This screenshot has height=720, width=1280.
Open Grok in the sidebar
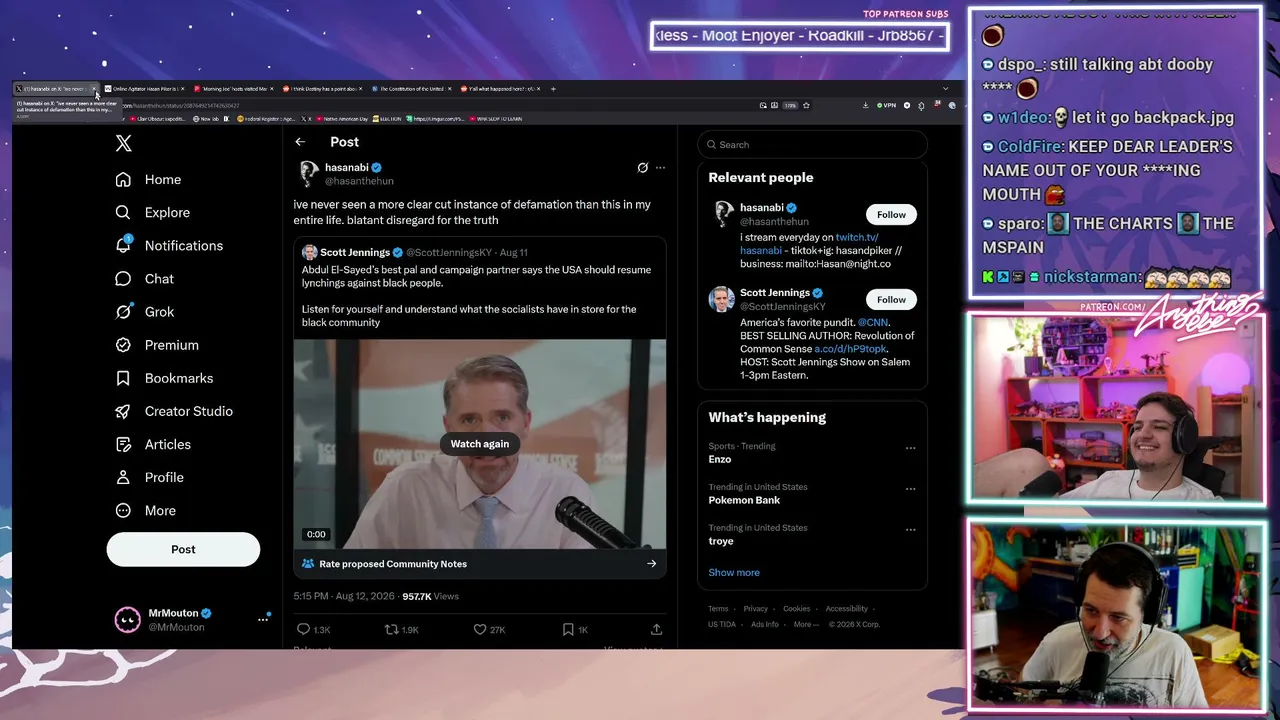(x=144, y=312)
